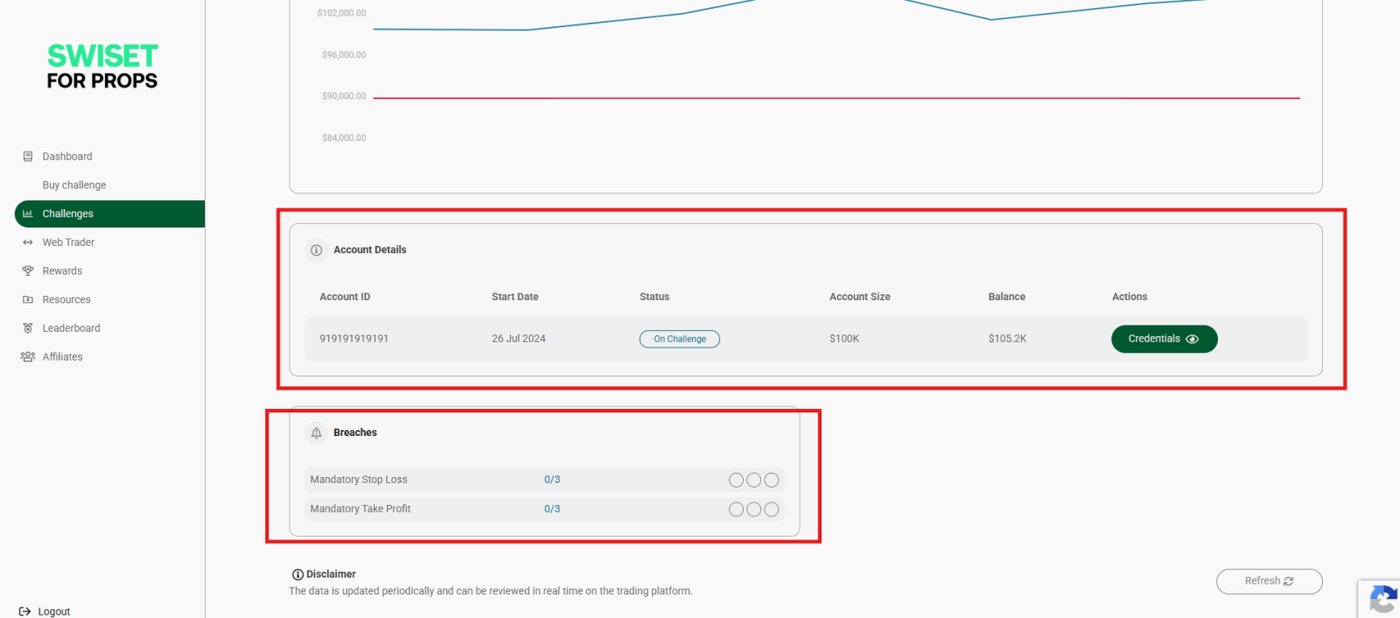Open Buy challenge in sidebar
The width and height of the screenshot is (1400, 618).
[x=74, y=185]
